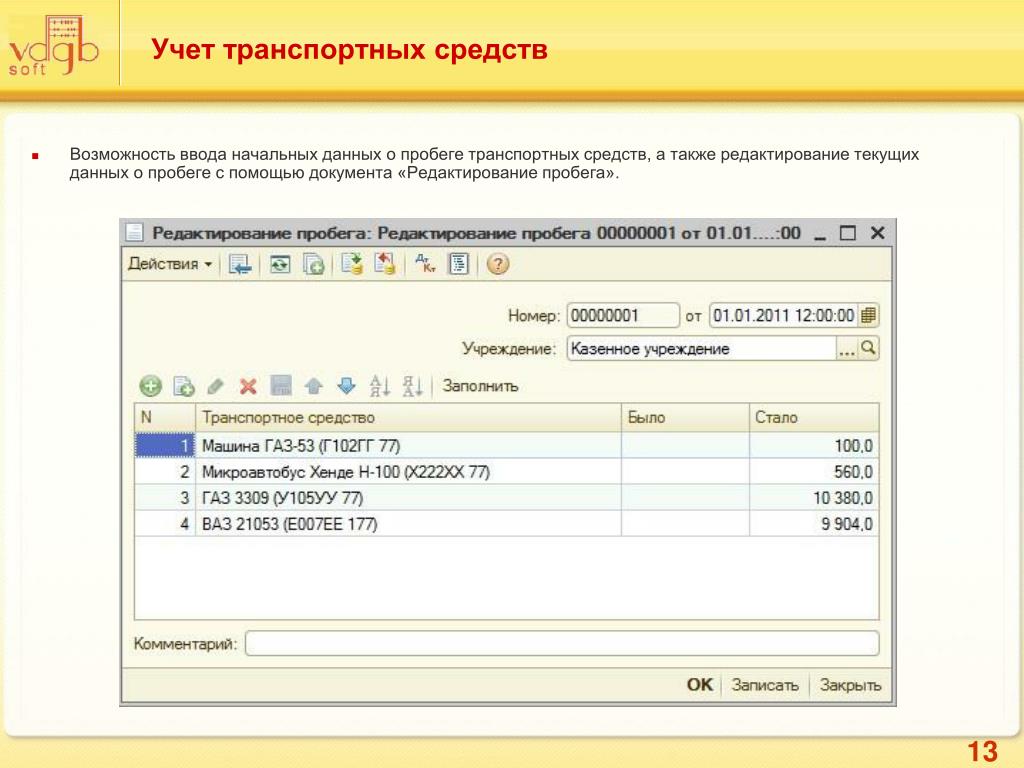Close the Редактирование пробега window with X
The width and height of the screenshot is (1024, 768).
coord(877,233)
